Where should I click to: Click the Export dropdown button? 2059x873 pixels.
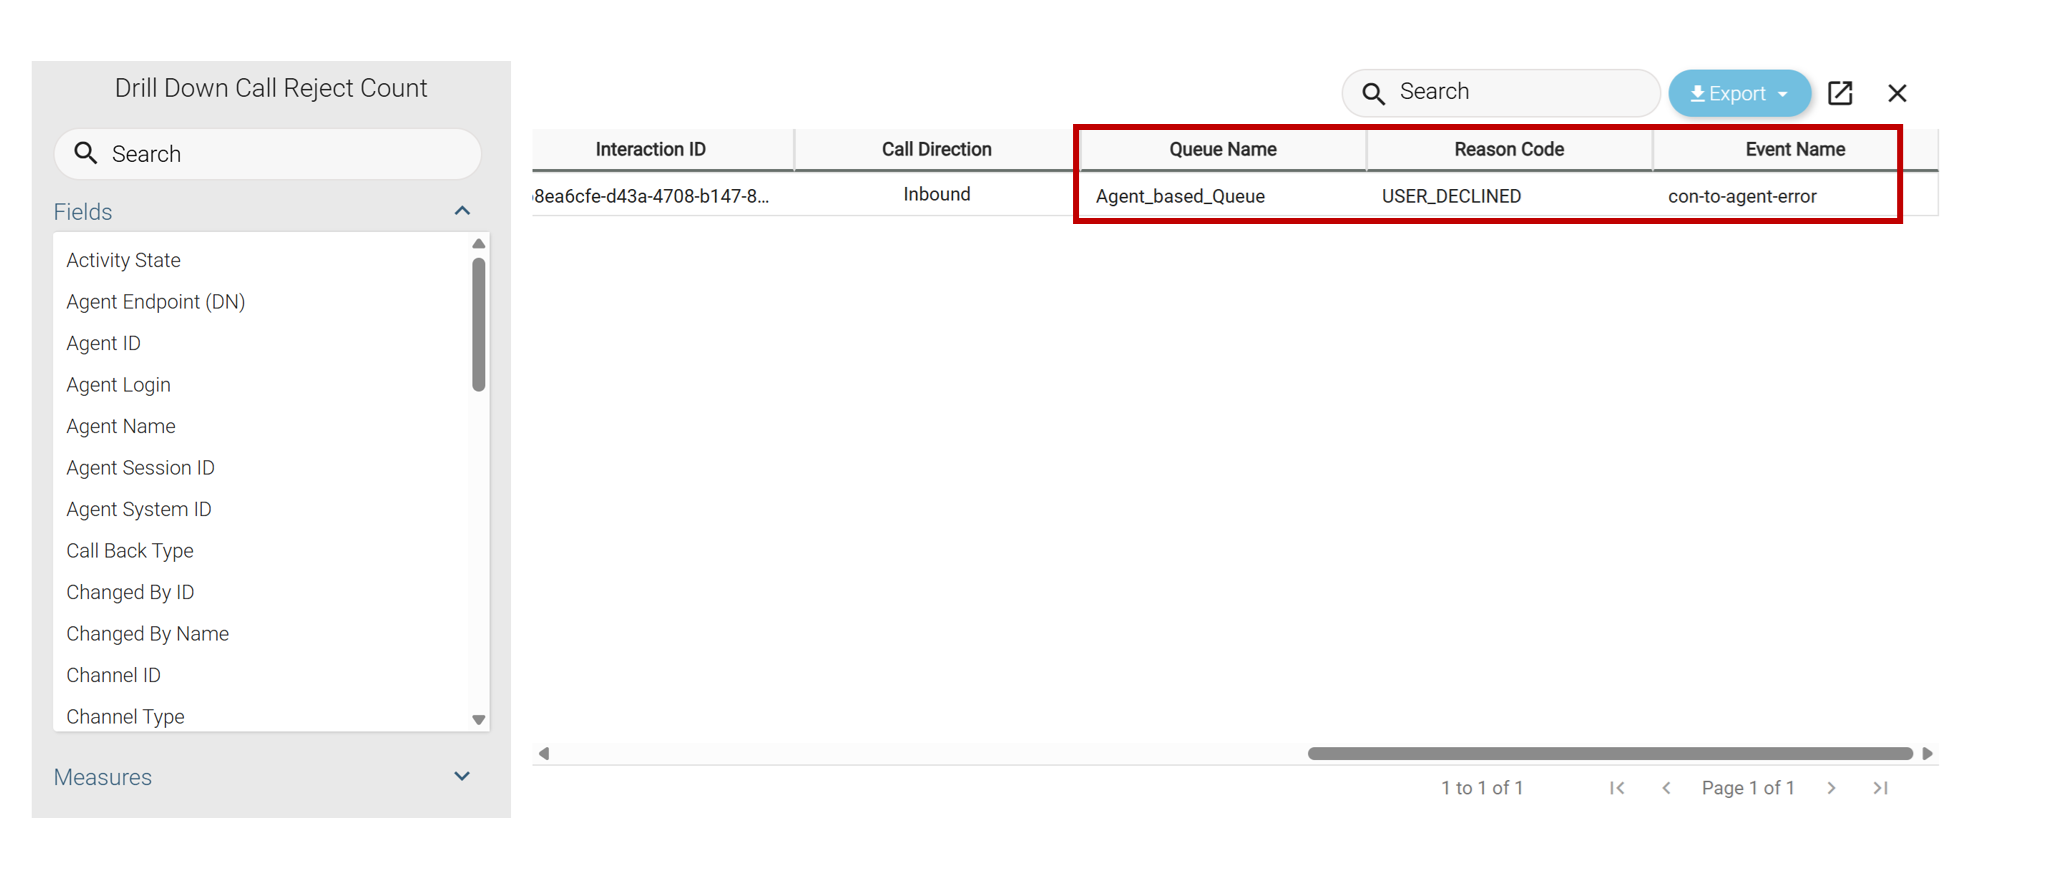[1738, 93]
